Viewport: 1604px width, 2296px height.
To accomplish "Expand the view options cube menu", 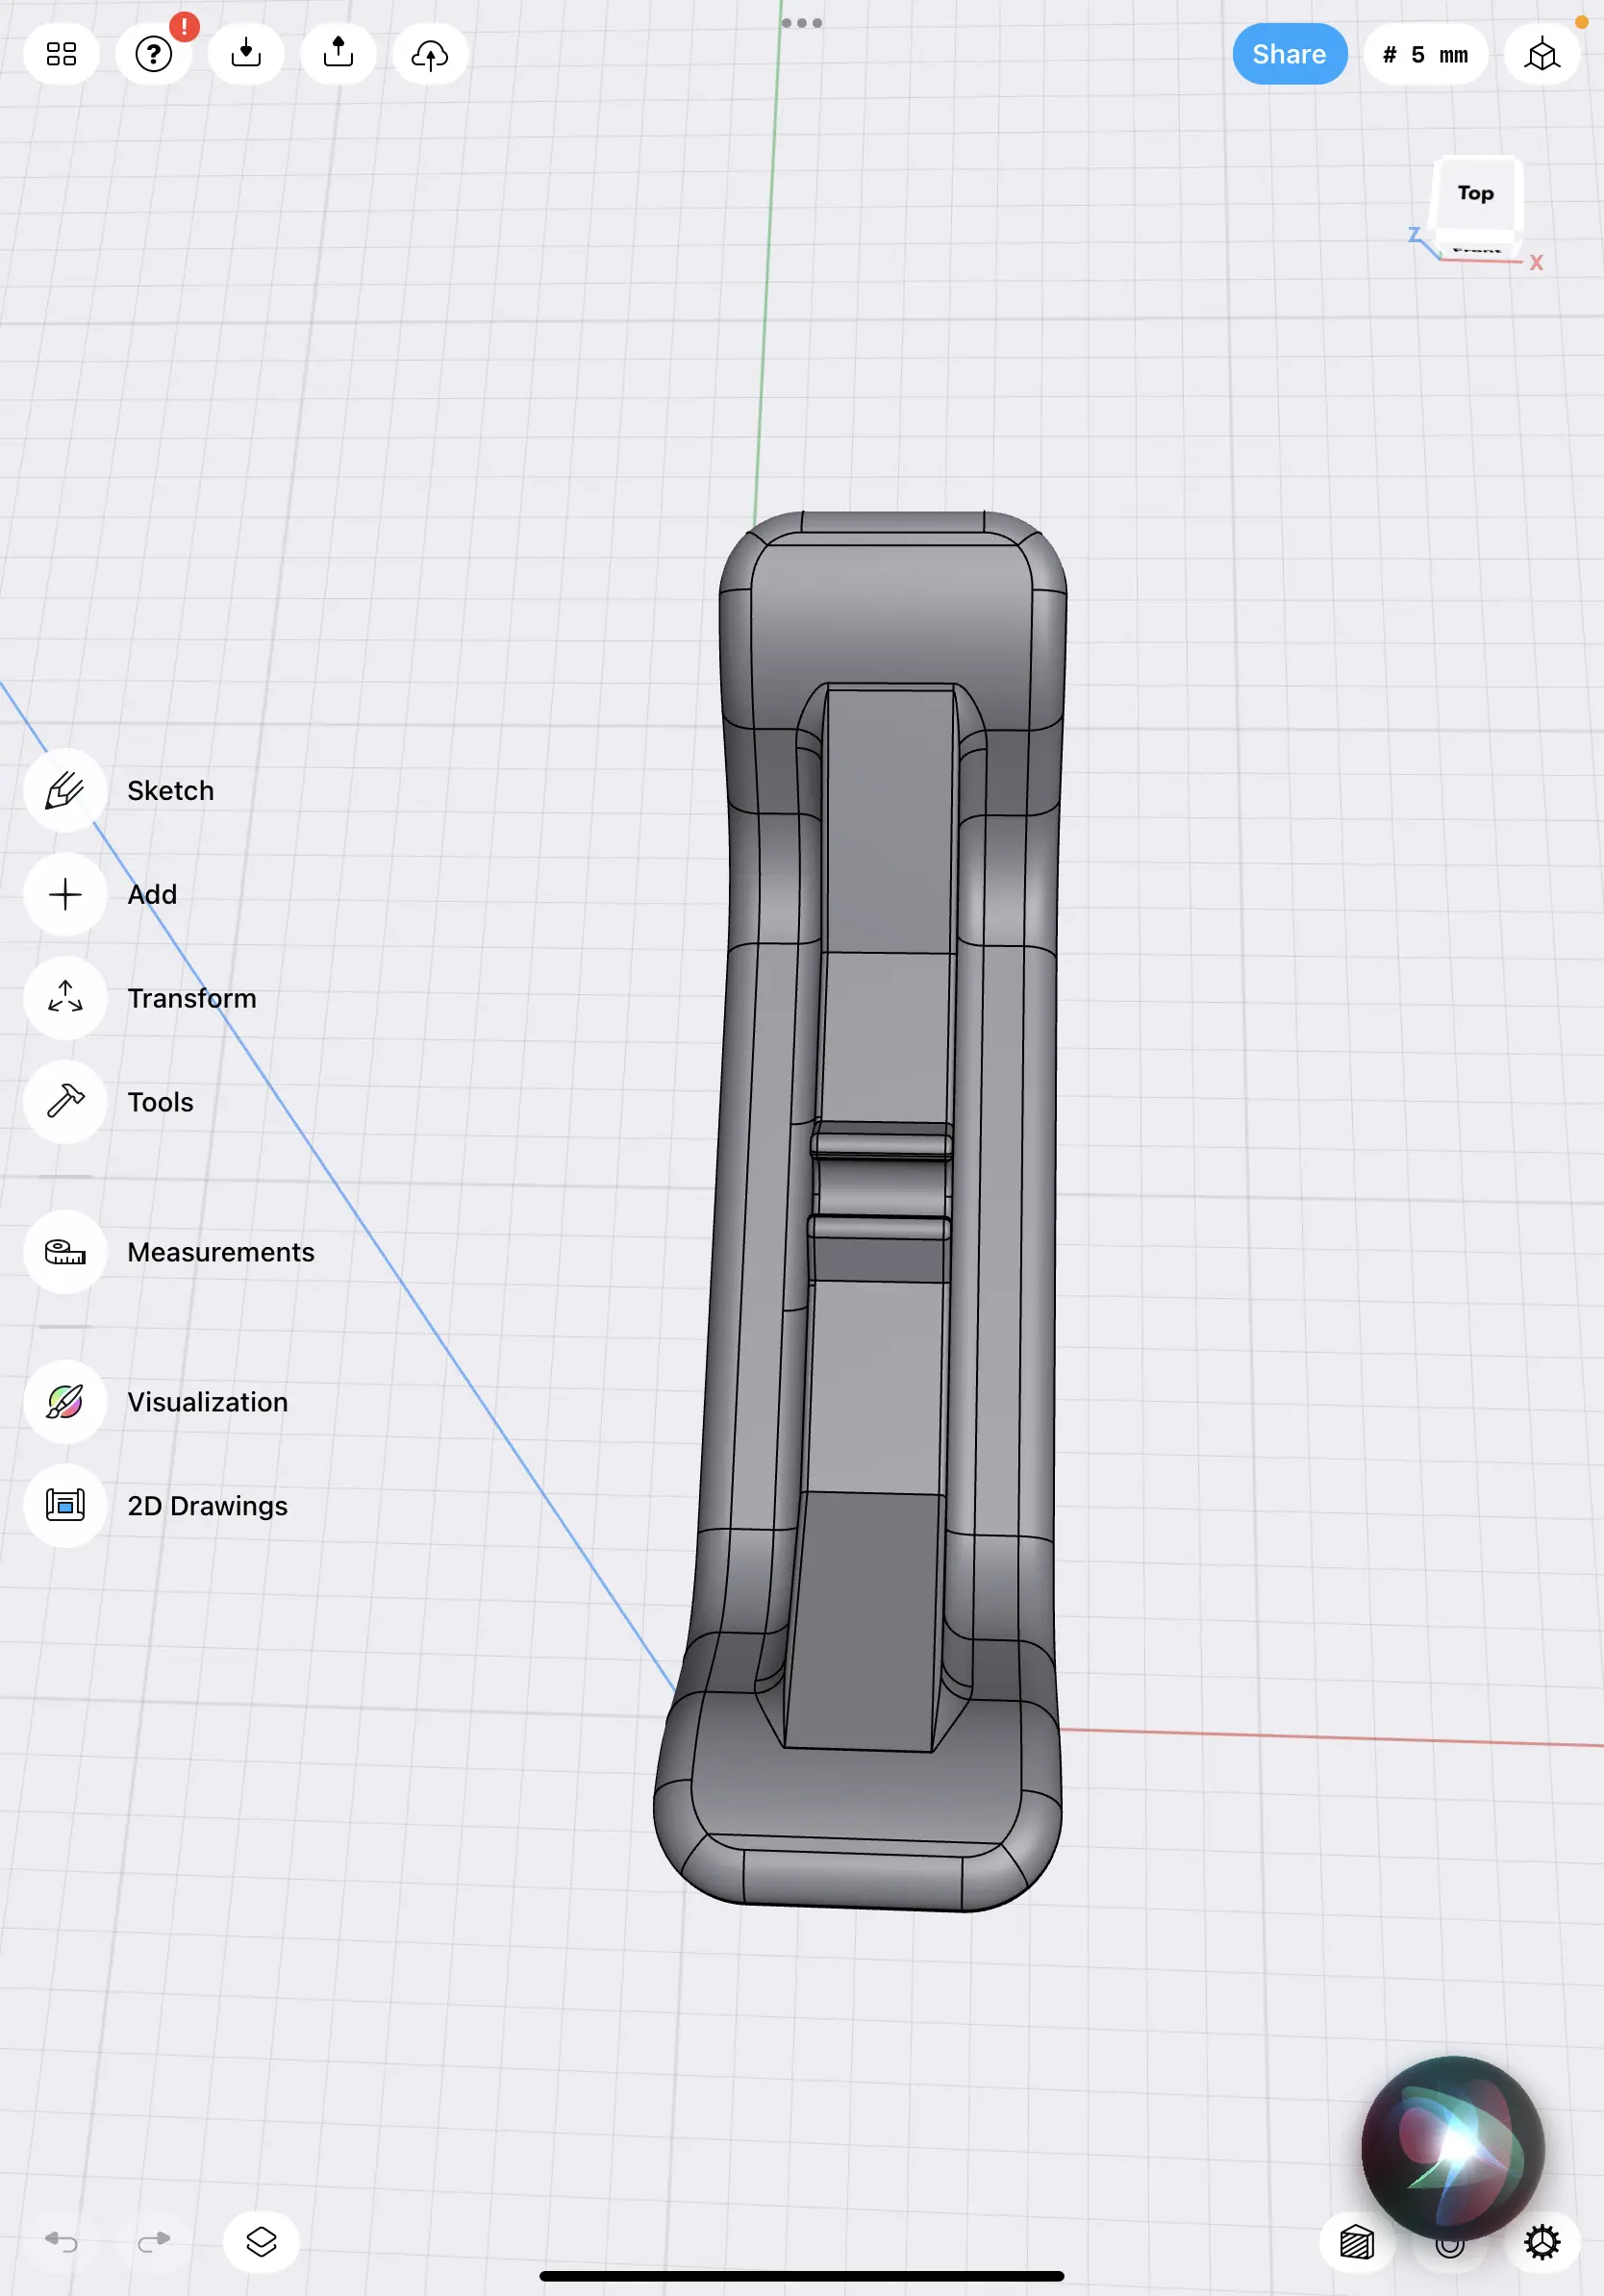I will (1541, 54).
